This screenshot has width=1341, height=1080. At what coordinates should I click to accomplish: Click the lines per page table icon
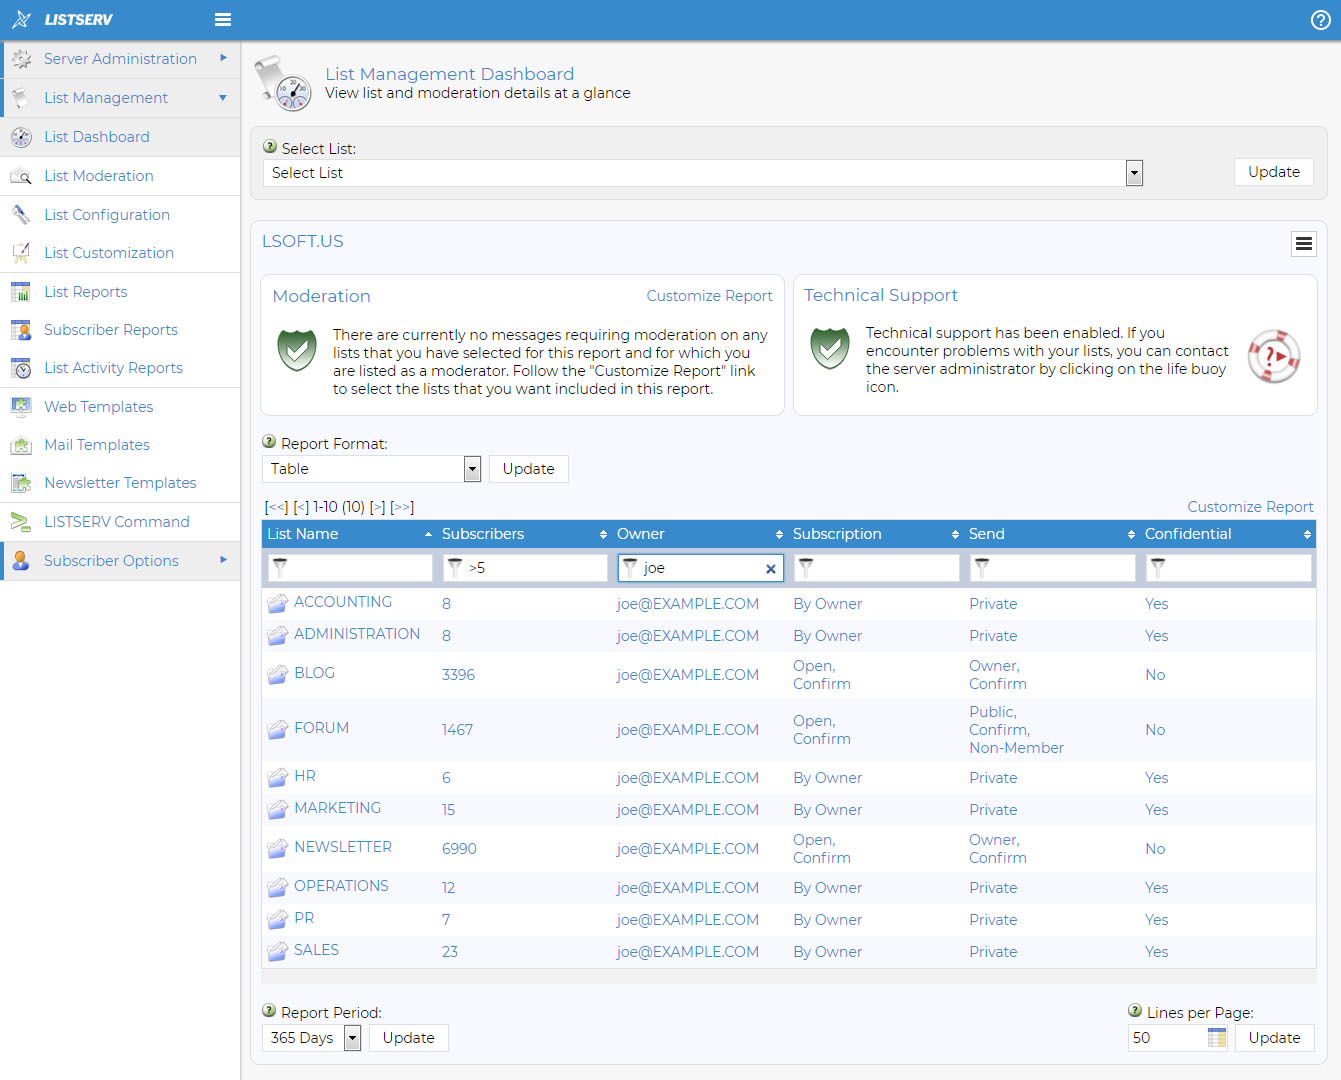click(x=1217, y=1038)
